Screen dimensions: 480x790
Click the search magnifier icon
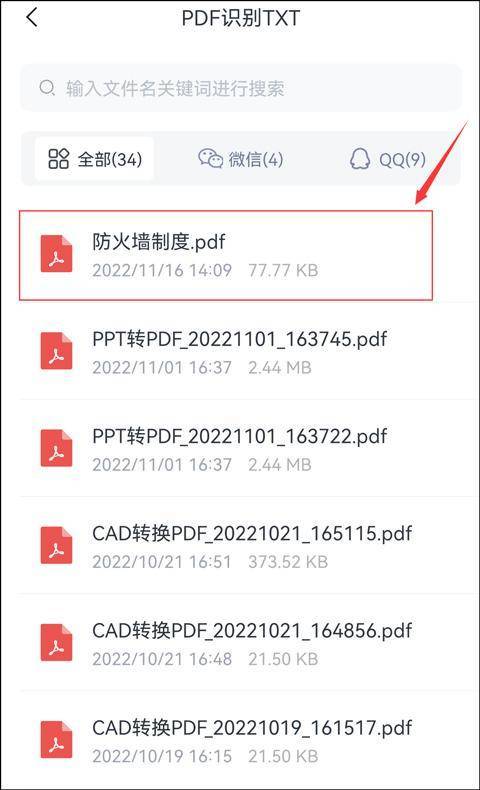tap(47, 88)
